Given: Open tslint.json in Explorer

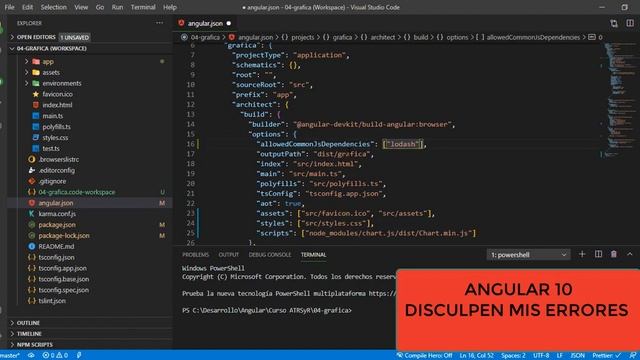Looking at the screenshot, I should (52, 301).
